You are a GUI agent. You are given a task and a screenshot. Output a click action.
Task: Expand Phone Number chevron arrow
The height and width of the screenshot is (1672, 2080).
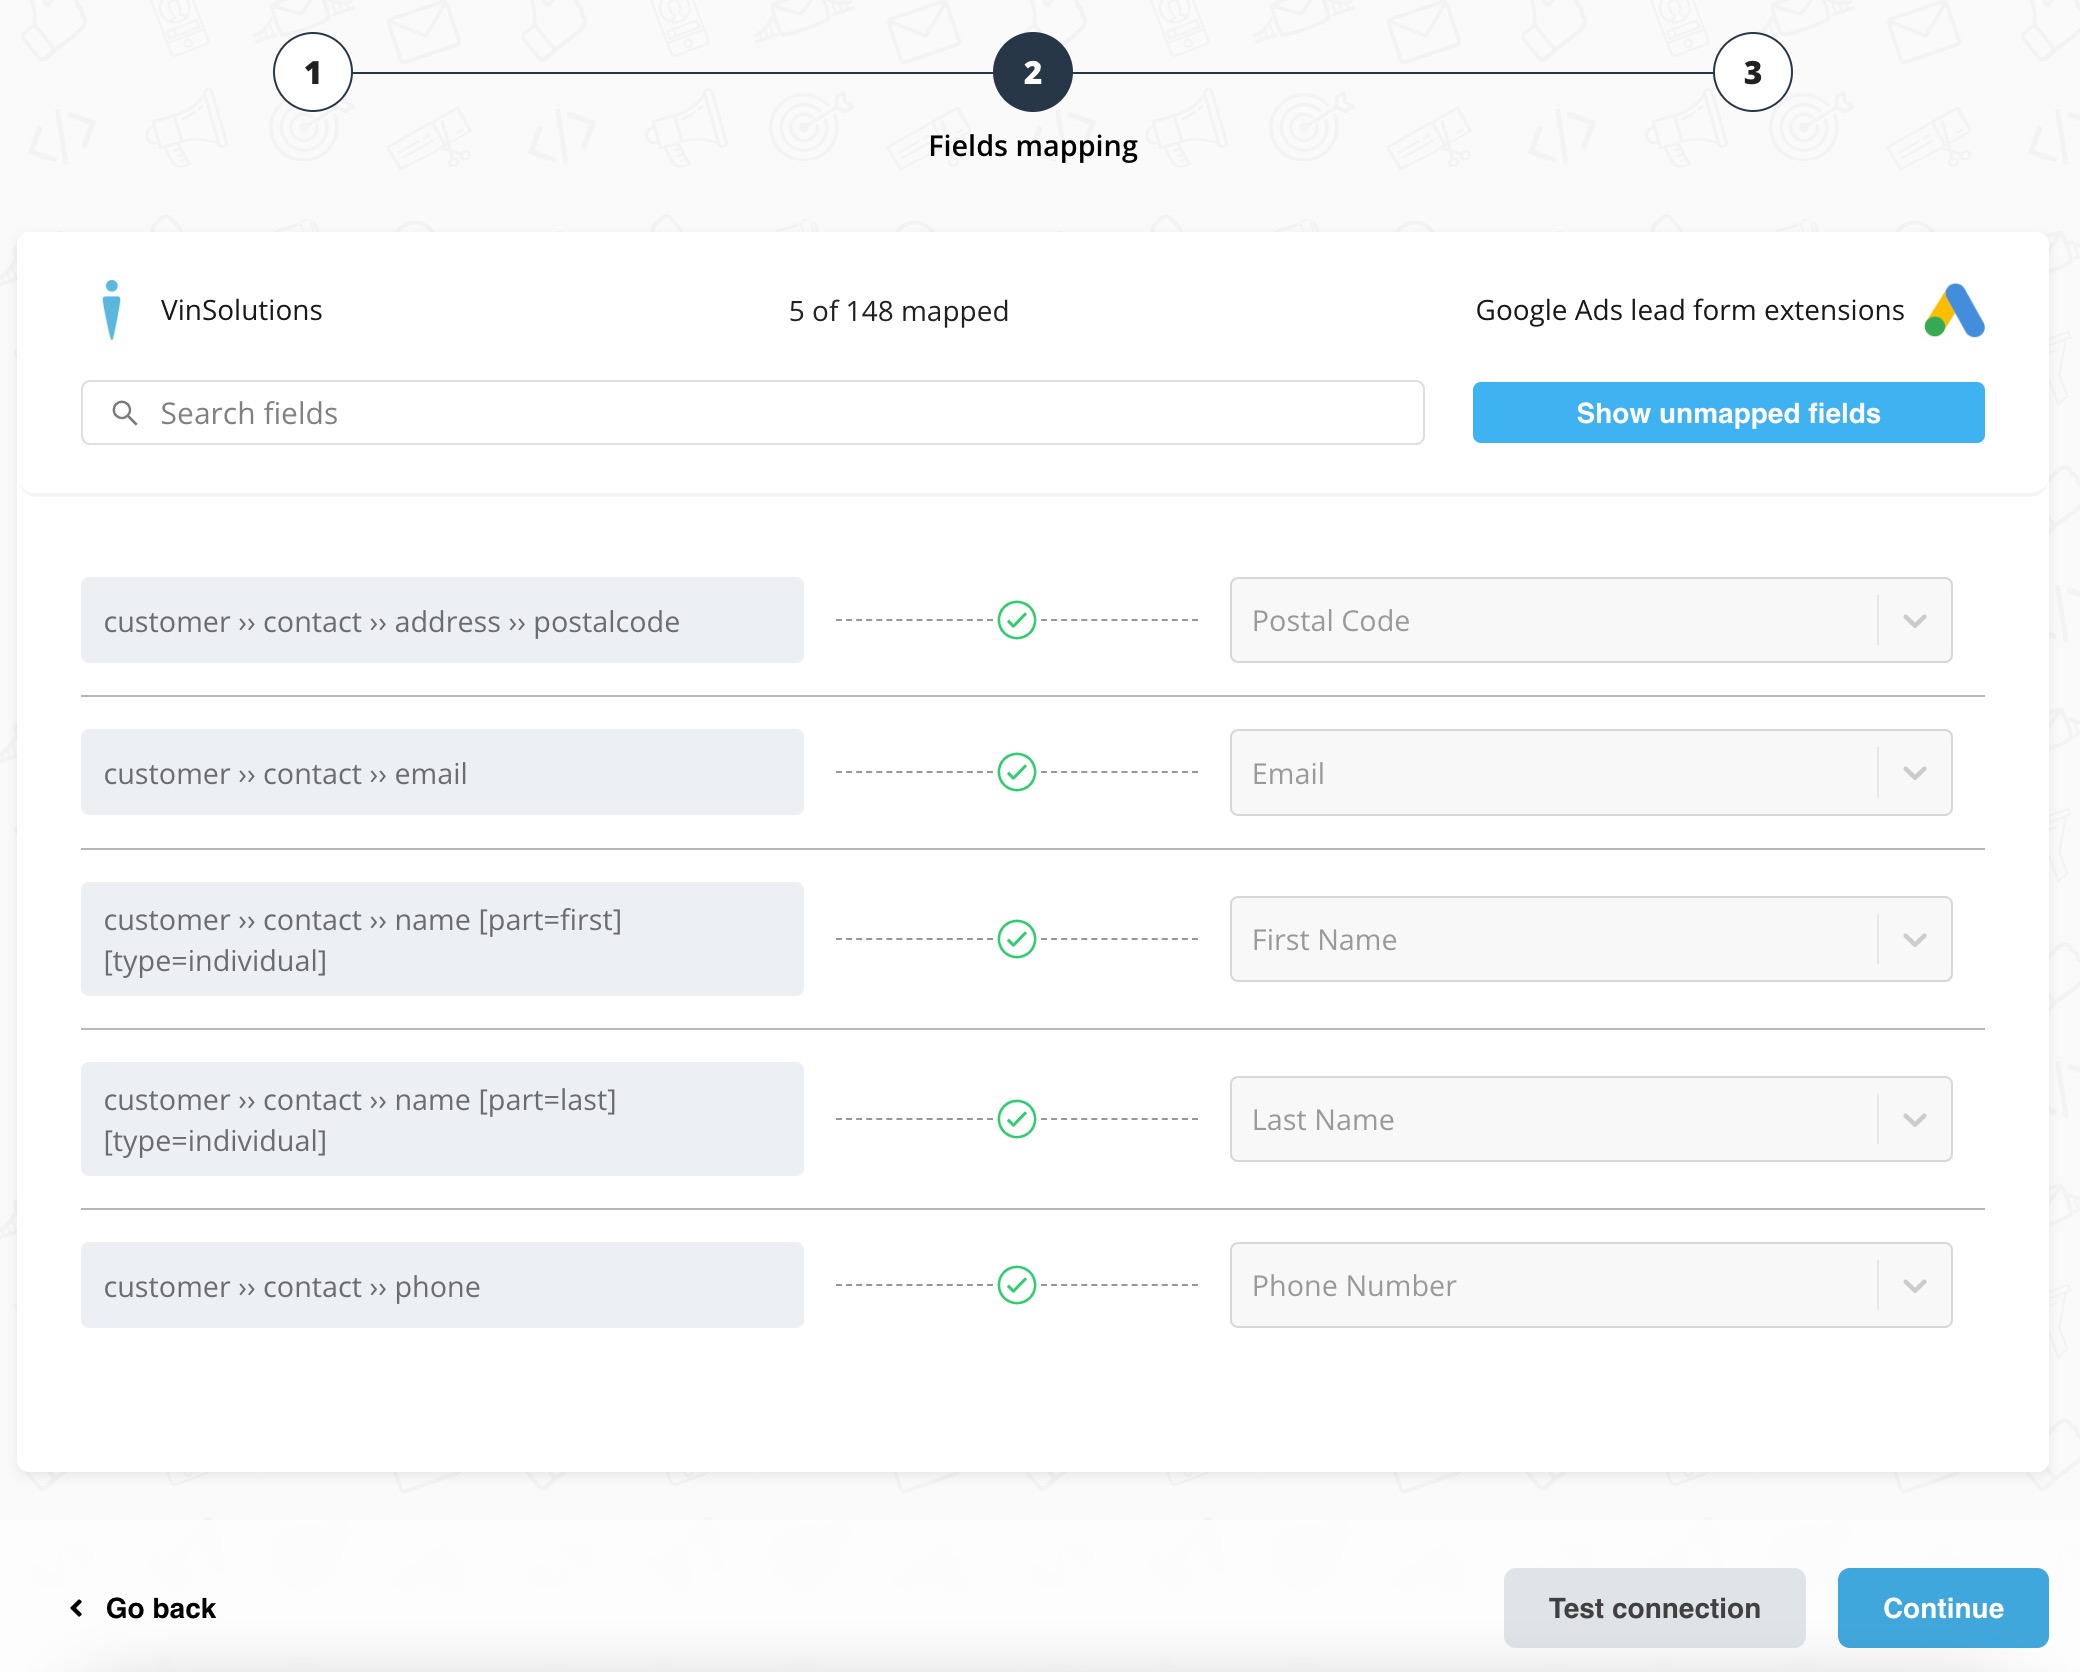(x=1915, y=1286)
